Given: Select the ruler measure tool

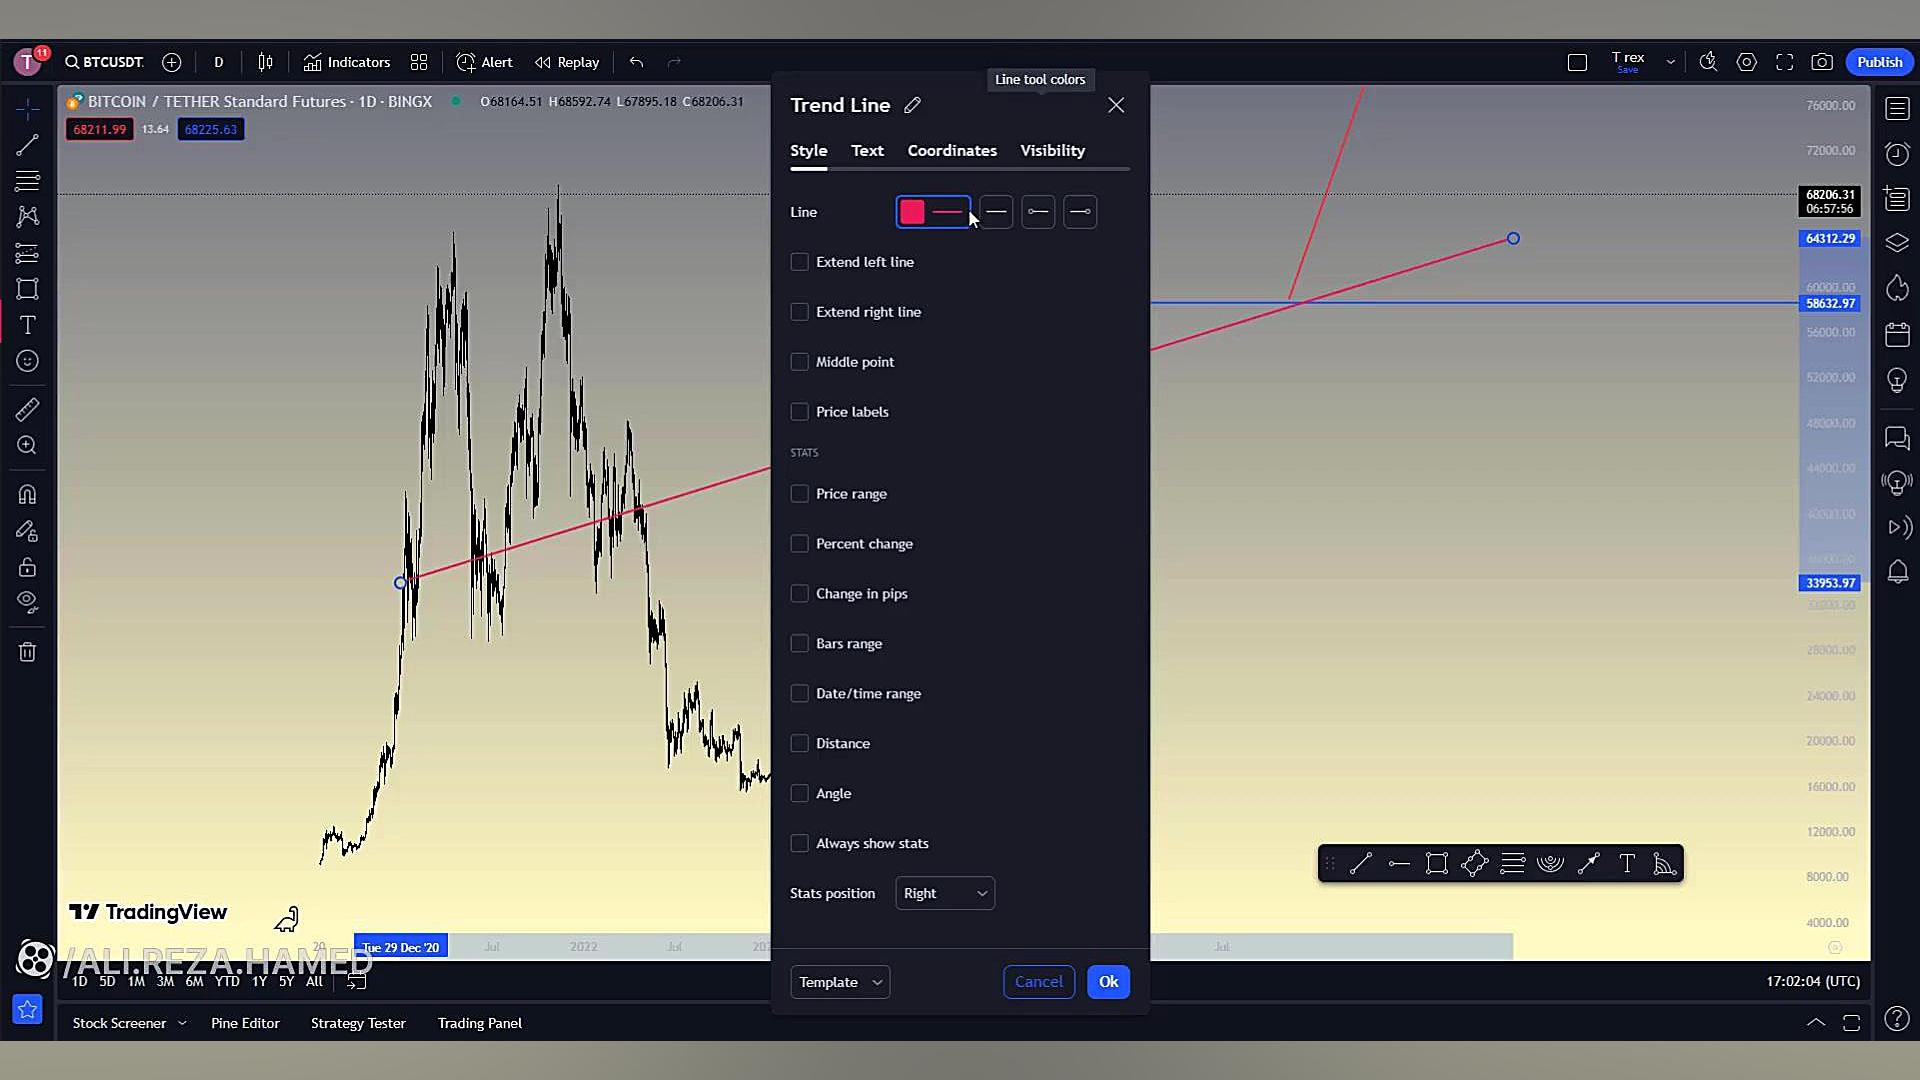Looking at the screenshot, I should point(27,409).
